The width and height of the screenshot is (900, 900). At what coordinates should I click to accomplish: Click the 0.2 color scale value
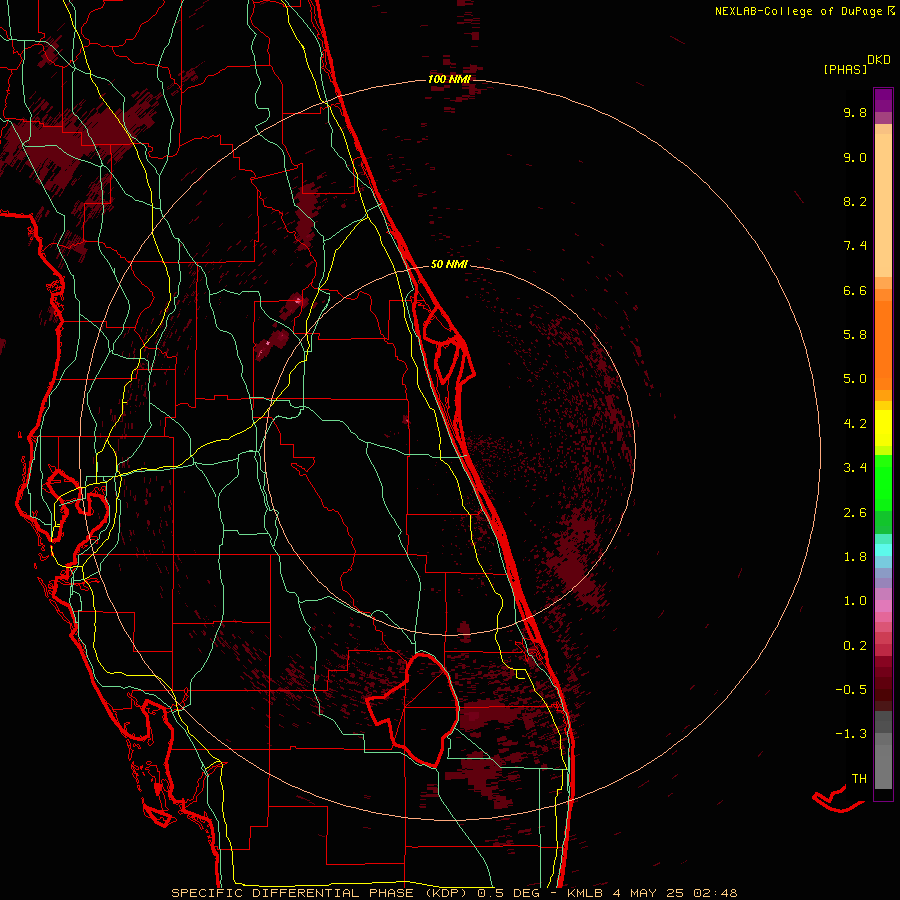(x=855, y=646)
